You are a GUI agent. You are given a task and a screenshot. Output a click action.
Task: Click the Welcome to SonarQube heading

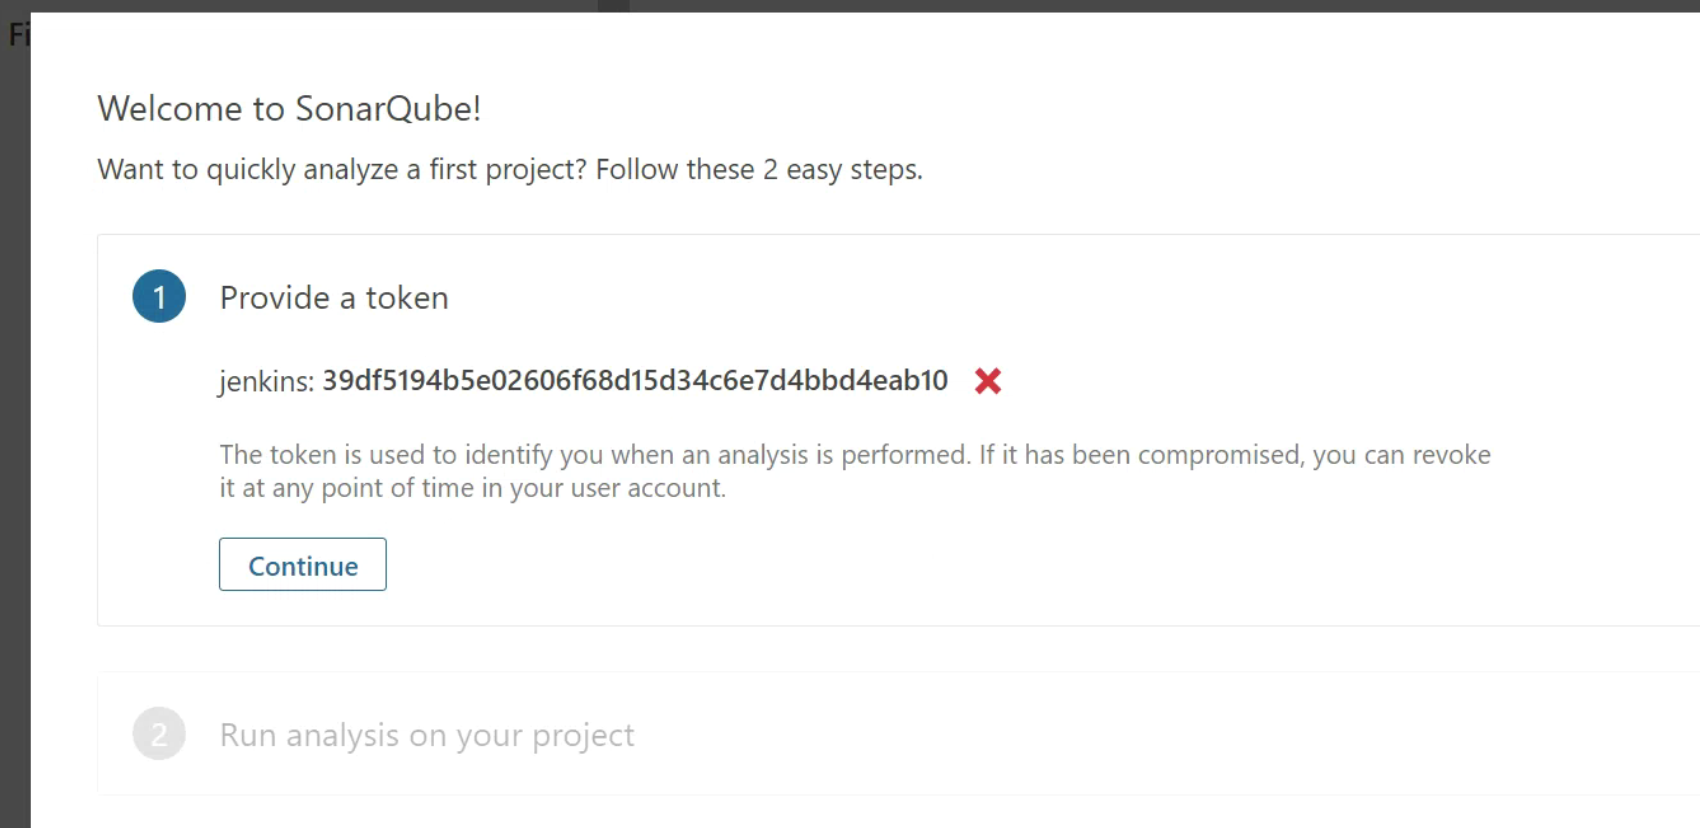click(x=289, y=108)
